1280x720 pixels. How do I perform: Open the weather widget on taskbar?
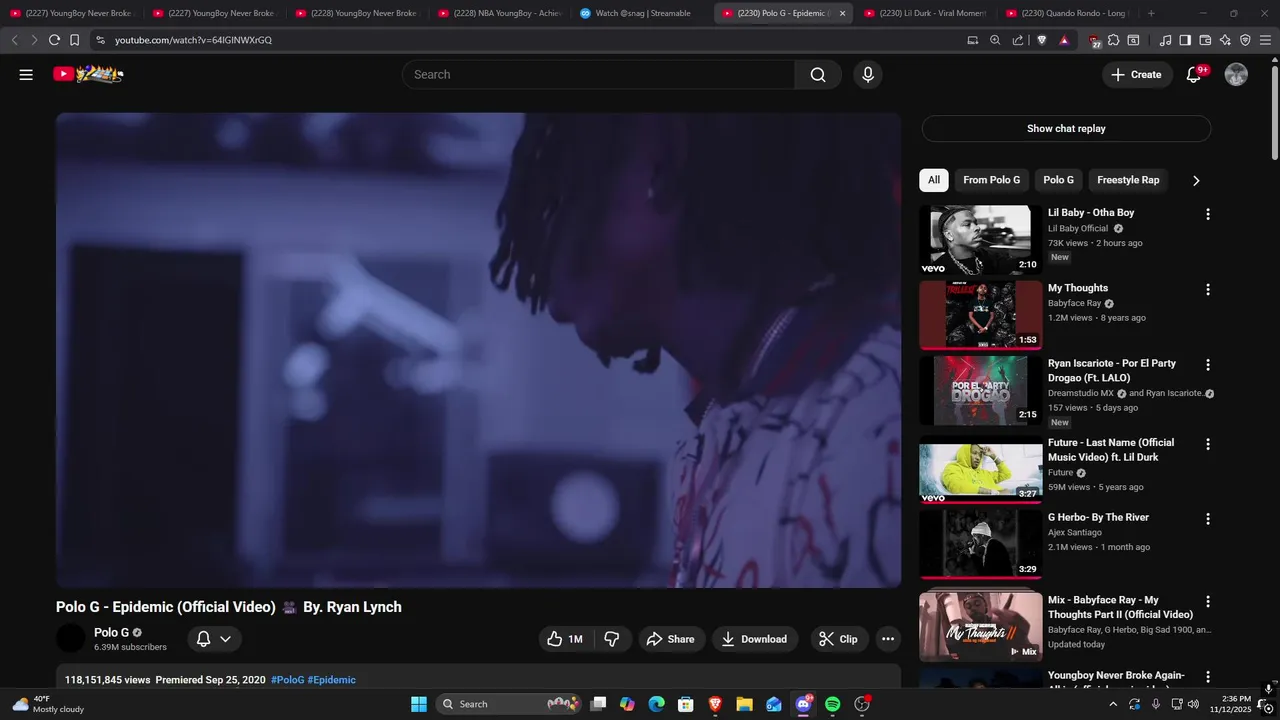pyautogui.click(x=48, y=704)
